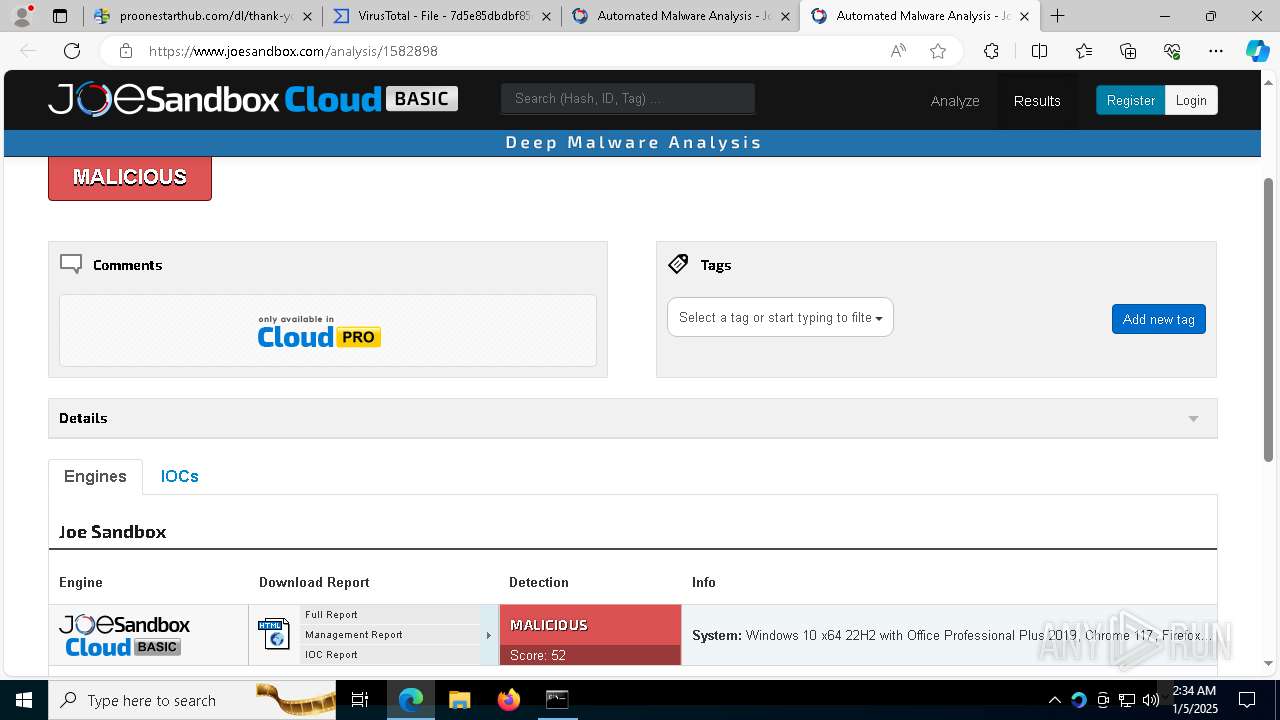Refresh the Joe Sandbox page
The height and width of the screenshot is (720, 1280).
(x=72, y=51)
